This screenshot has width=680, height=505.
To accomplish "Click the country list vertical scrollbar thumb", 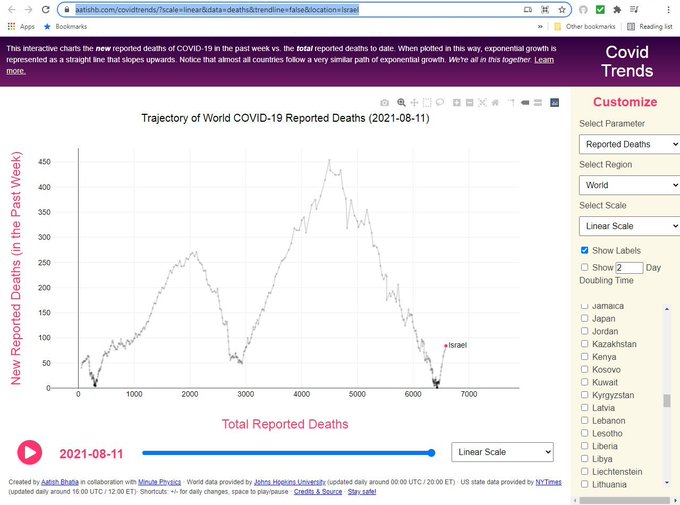I will pyautogui.click(x=667, y=400).
